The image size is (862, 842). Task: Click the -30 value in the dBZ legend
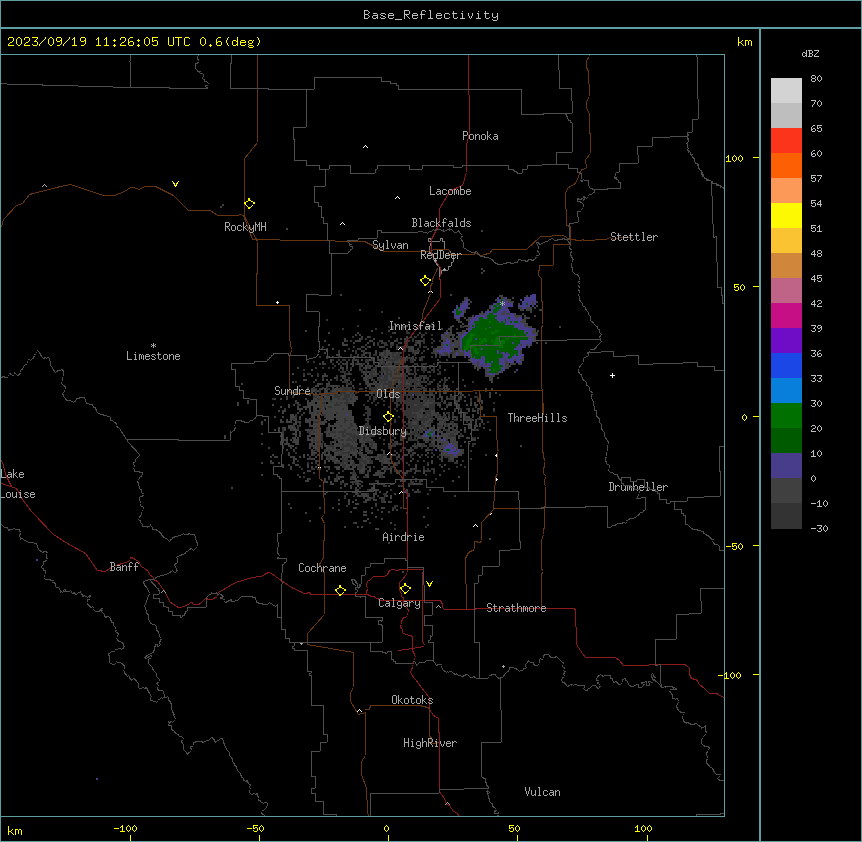click(819, 528)
